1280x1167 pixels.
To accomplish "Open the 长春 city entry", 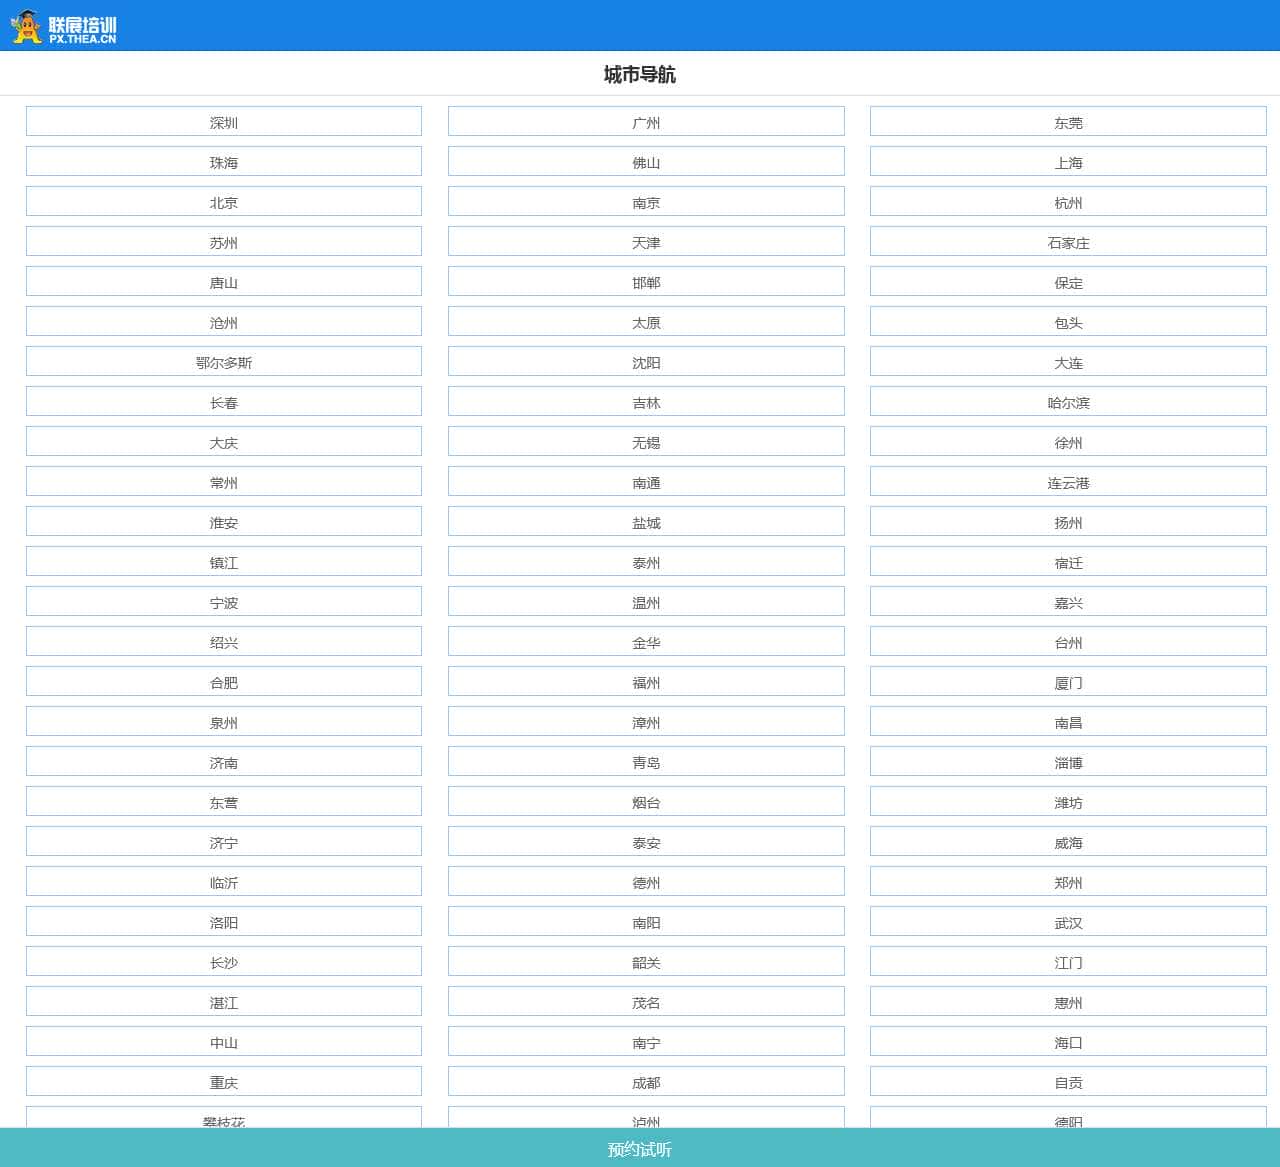I will [224, 402].
